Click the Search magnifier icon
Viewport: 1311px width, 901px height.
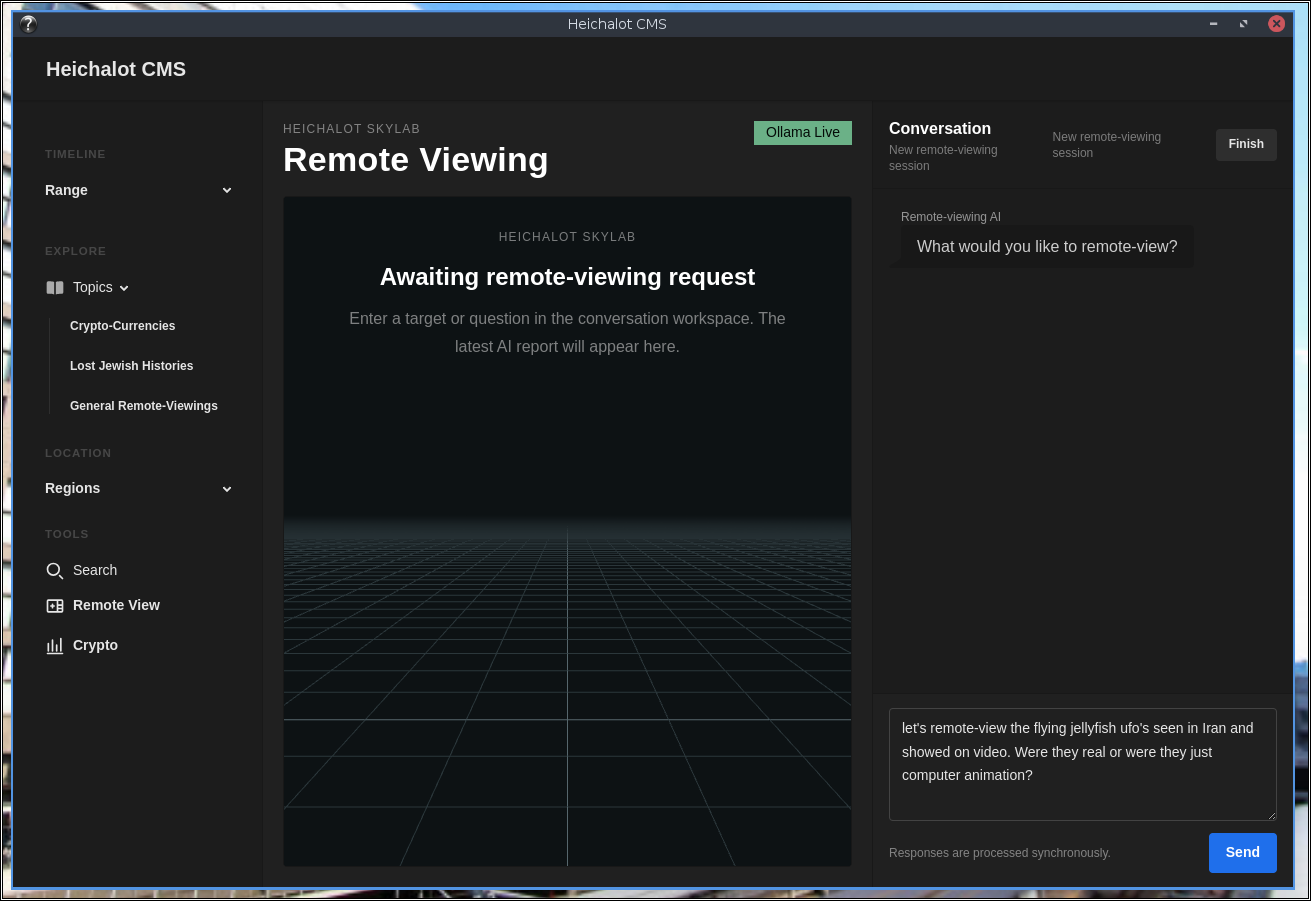55,571
